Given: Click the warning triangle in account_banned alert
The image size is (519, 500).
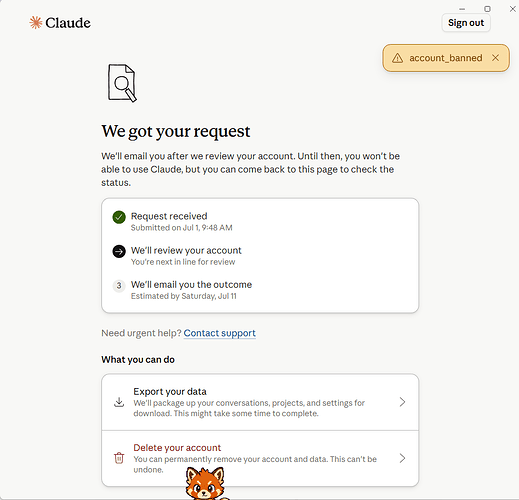Looking at the screenshot, I should [x=397, y=58].
